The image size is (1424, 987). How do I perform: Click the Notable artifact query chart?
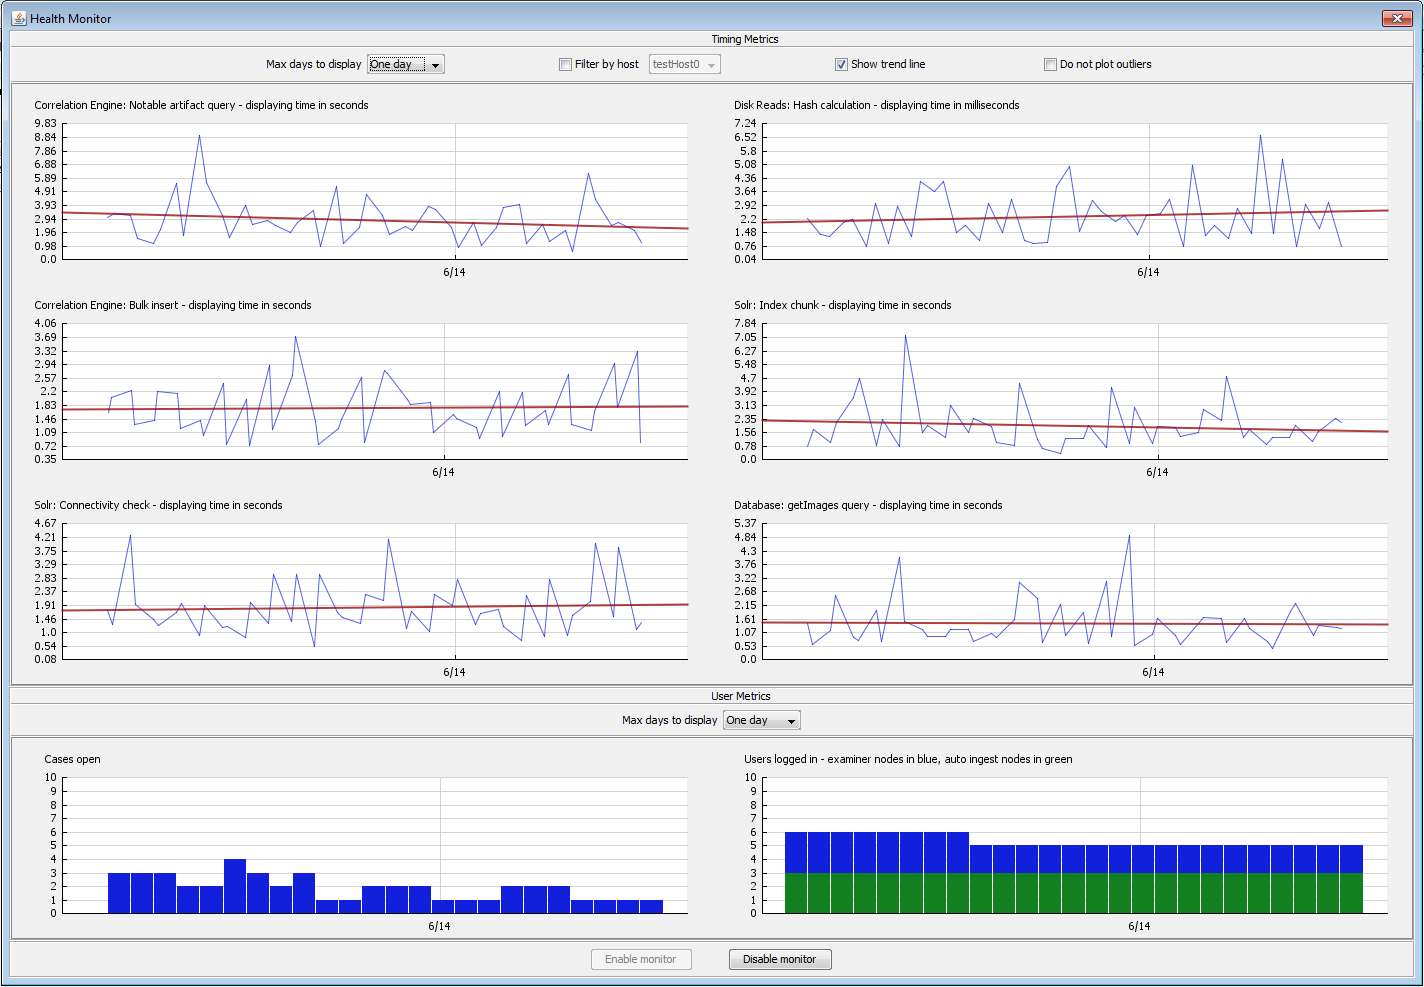[375, 191]
